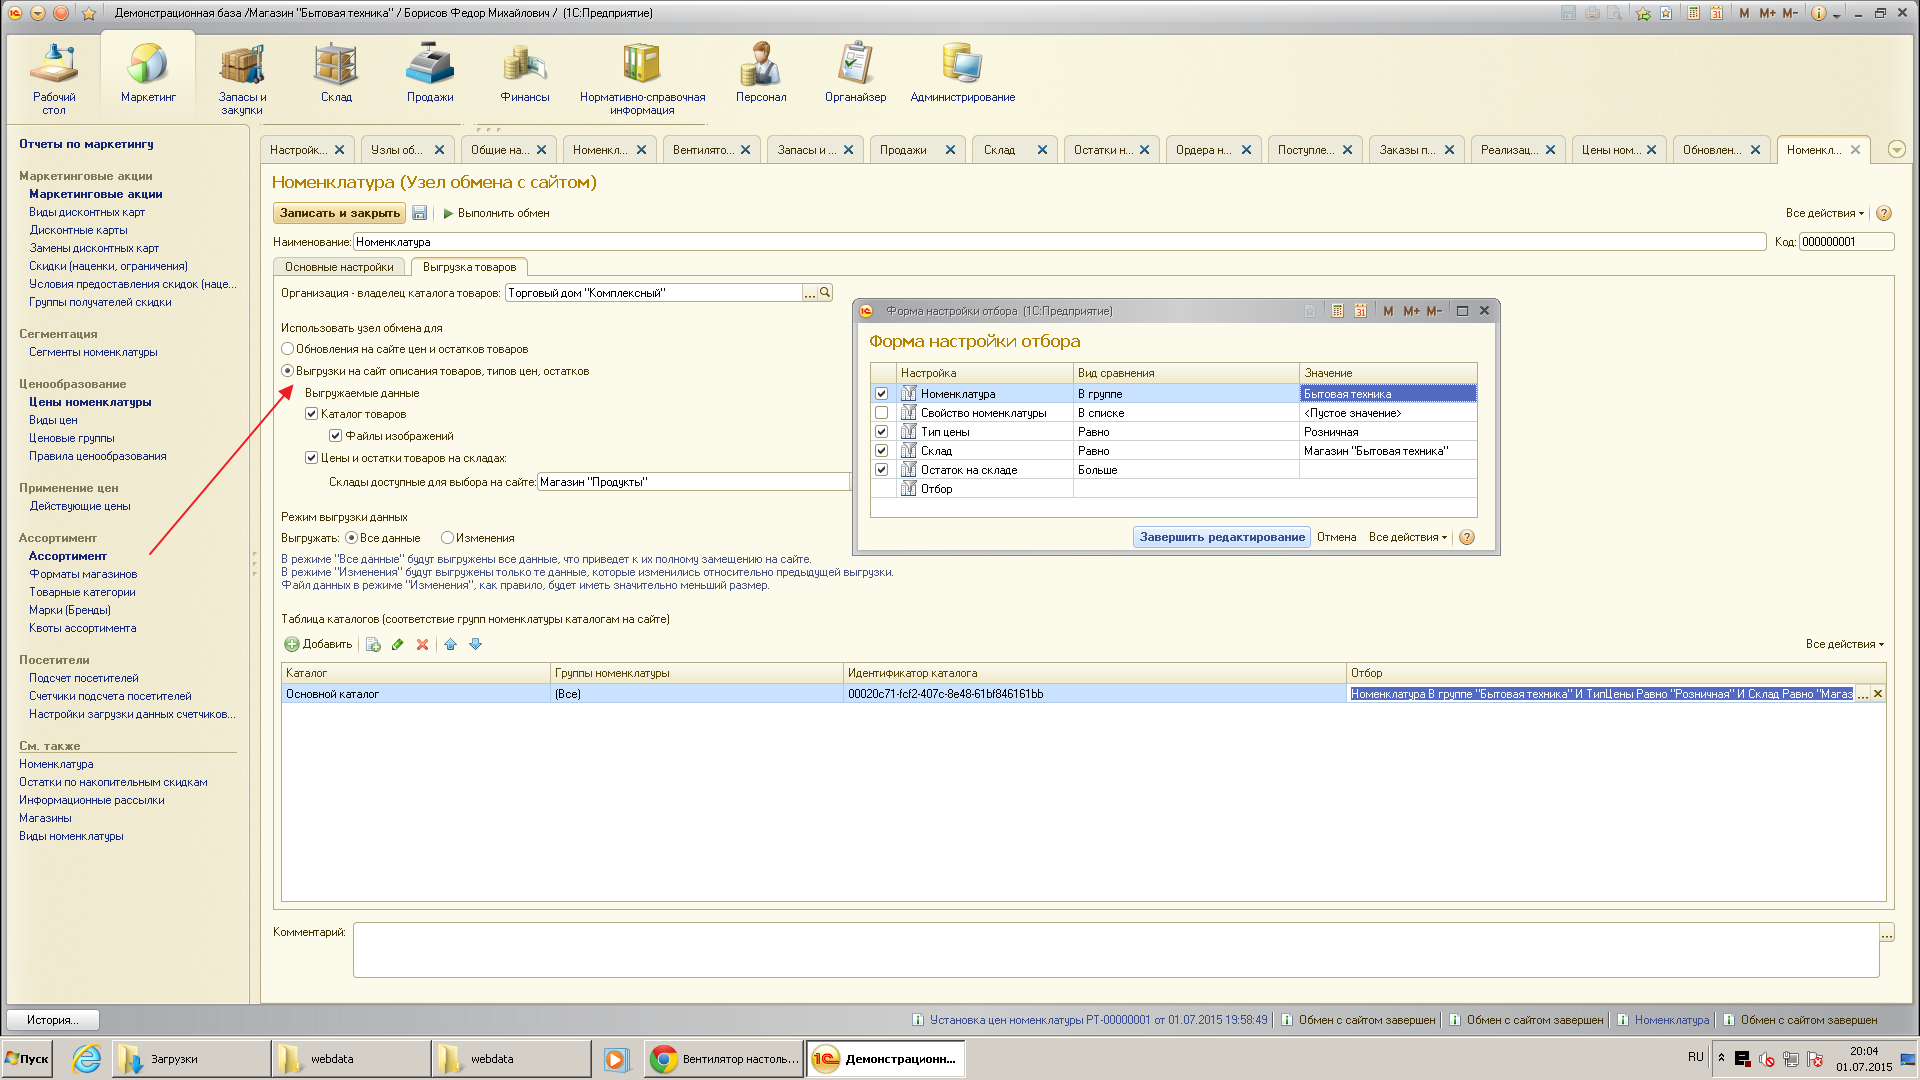The width and height of the screenshot is (1920, 1080).
Task: Expand the tab list arrow at right of tabs
Action: (1896, 150)
